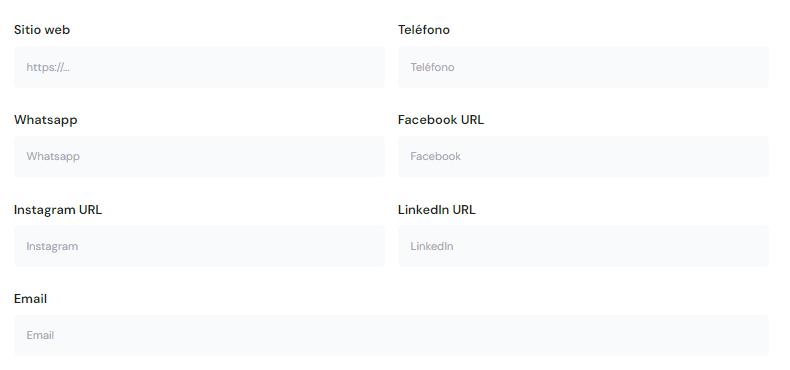The image size is (790, 370).
Task: Click the gray 'LinkedIn' placeholder text
Action: pos(432,246)
